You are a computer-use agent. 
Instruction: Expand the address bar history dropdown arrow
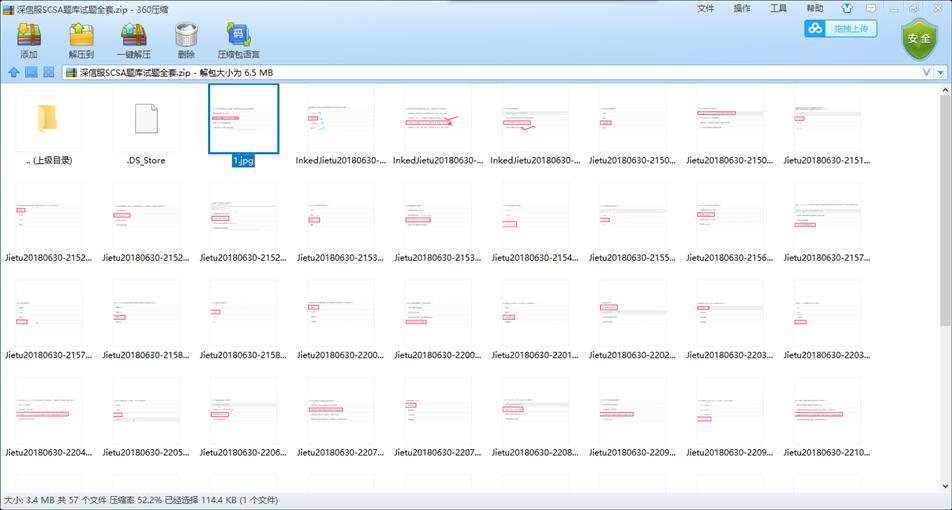coord(940,73)
